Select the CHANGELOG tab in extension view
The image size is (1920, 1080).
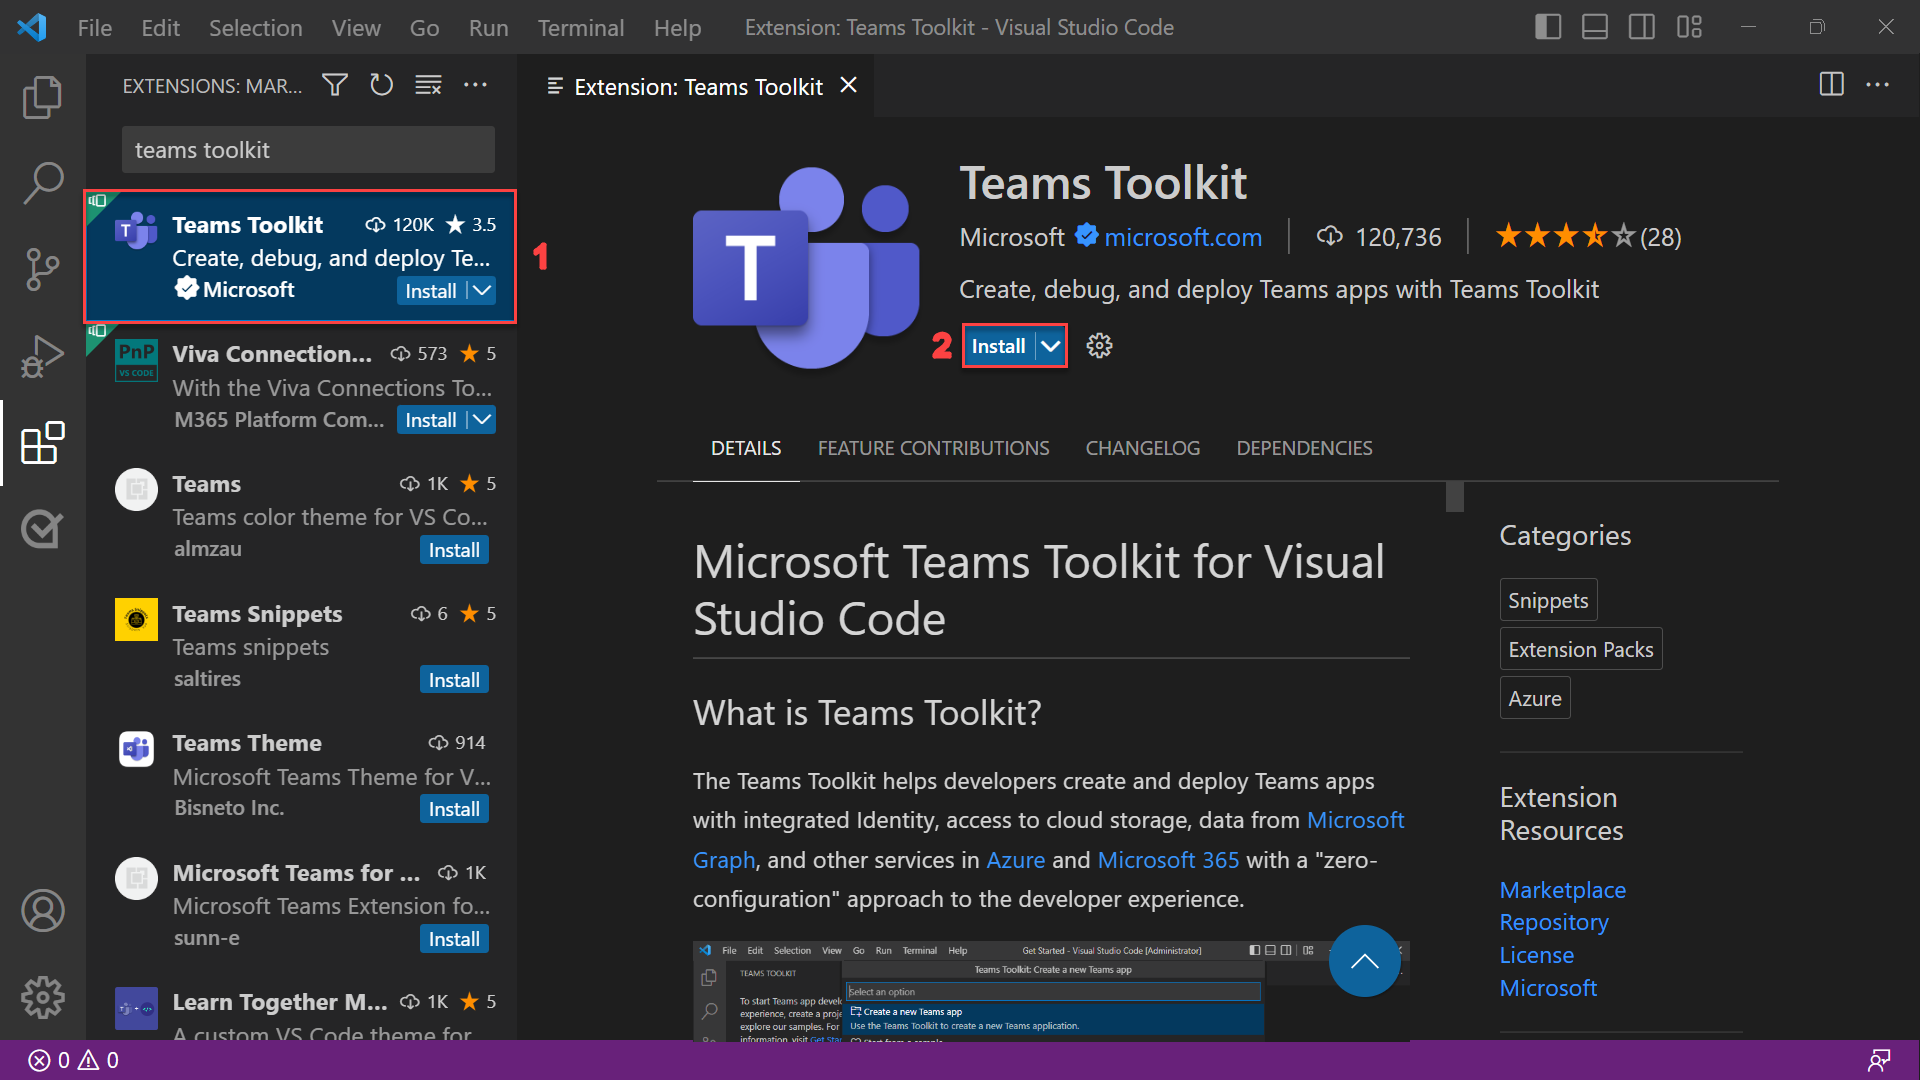pyautogui.click(x=1142, y=447)
